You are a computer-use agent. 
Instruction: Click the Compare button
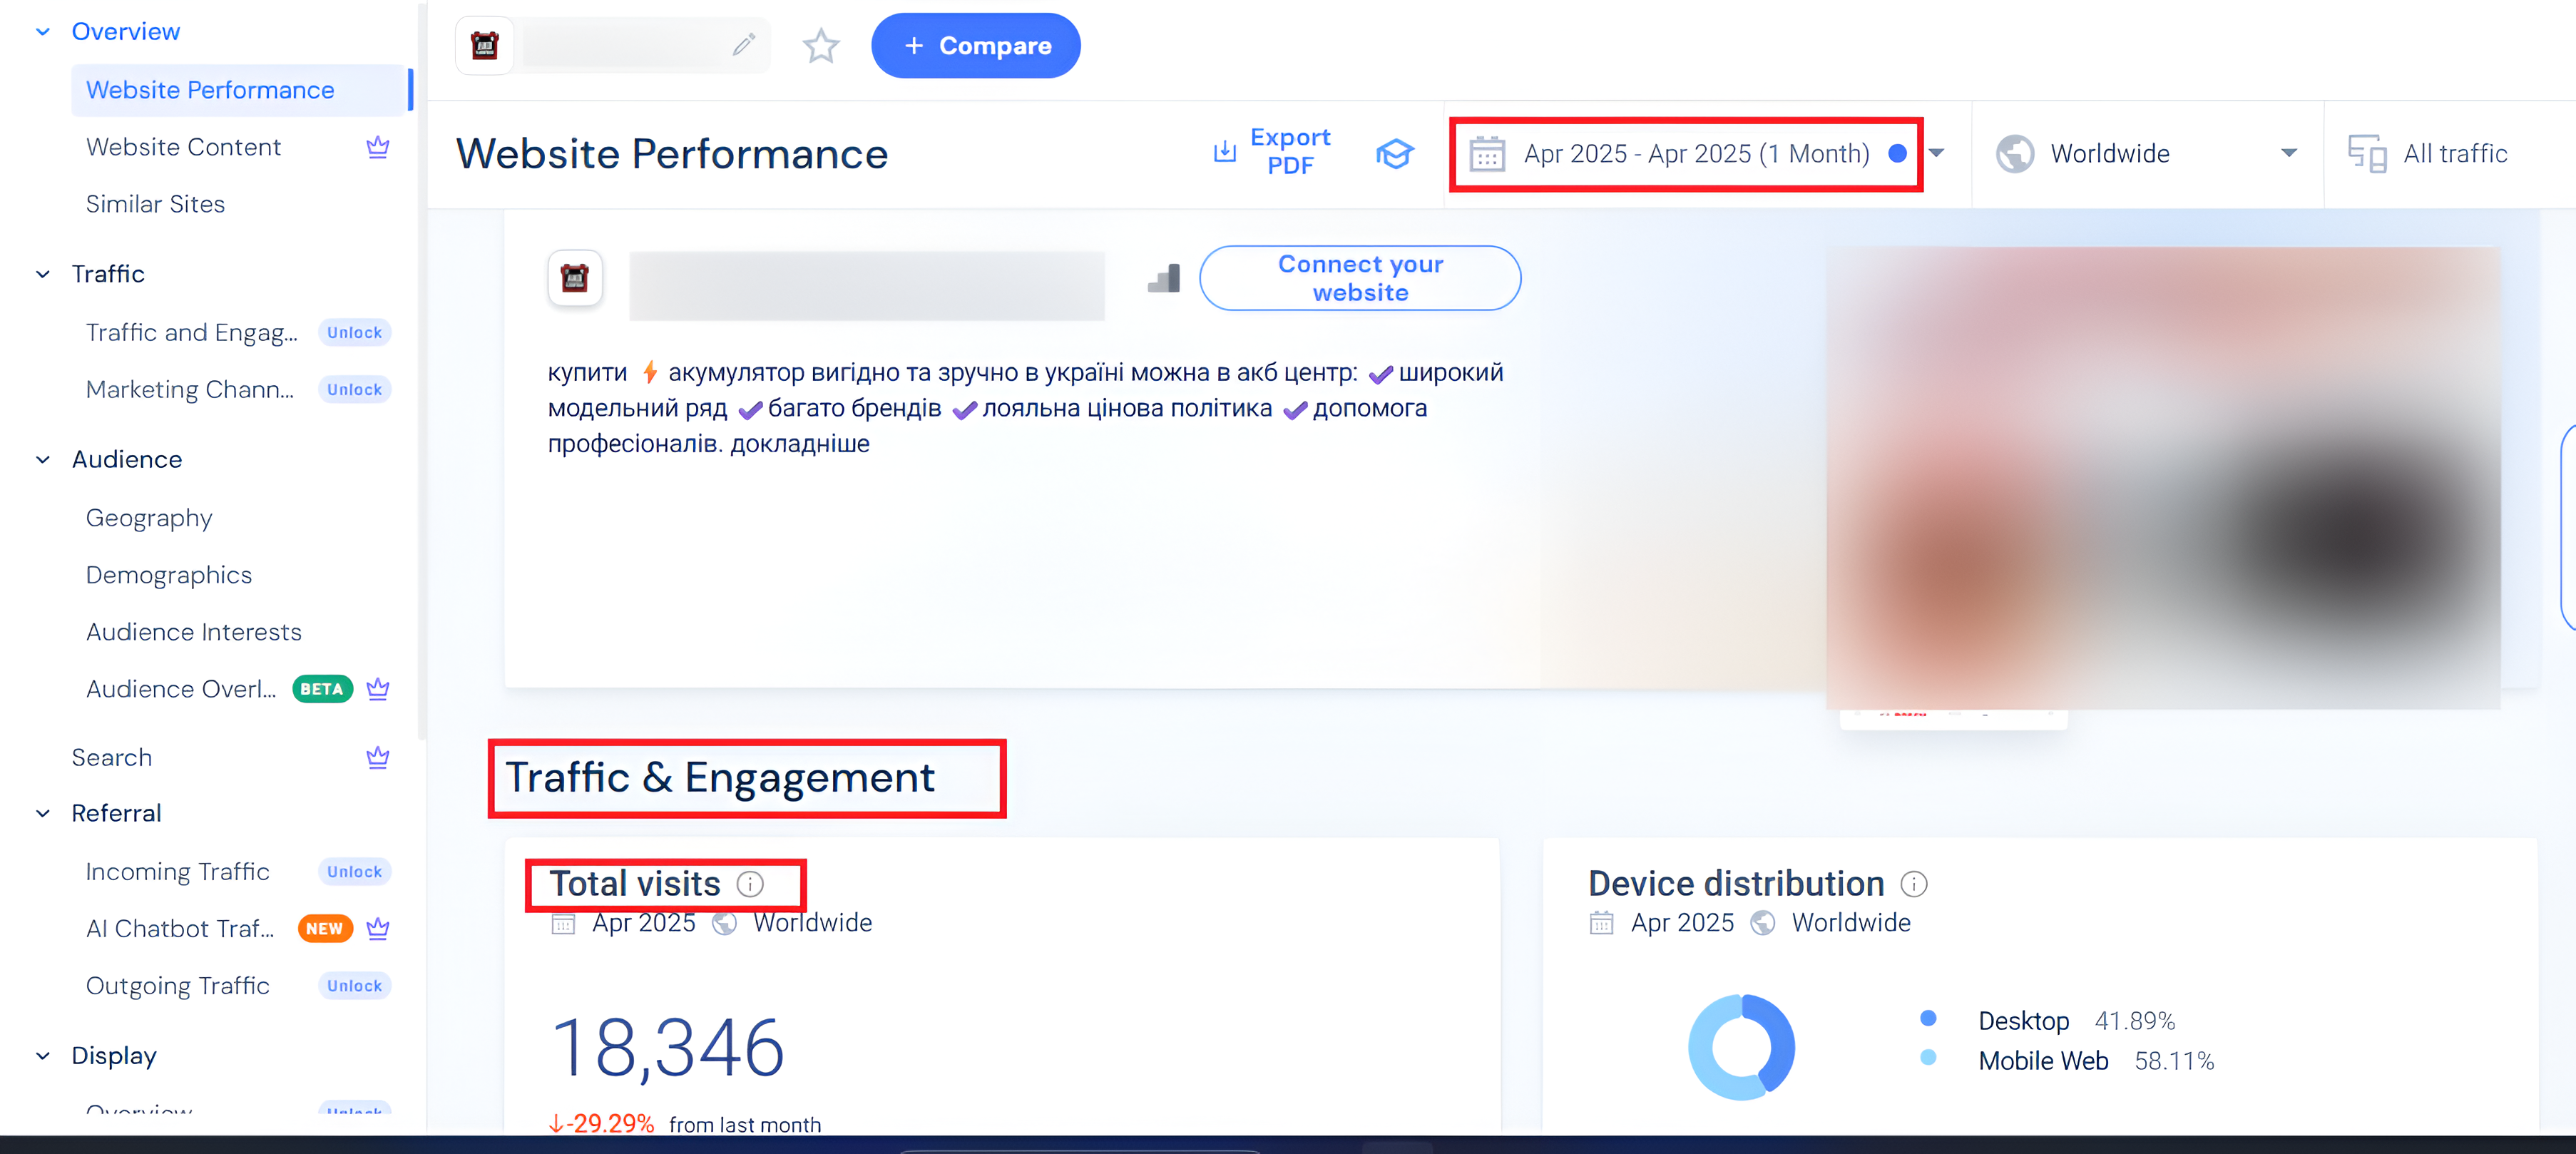975,46
